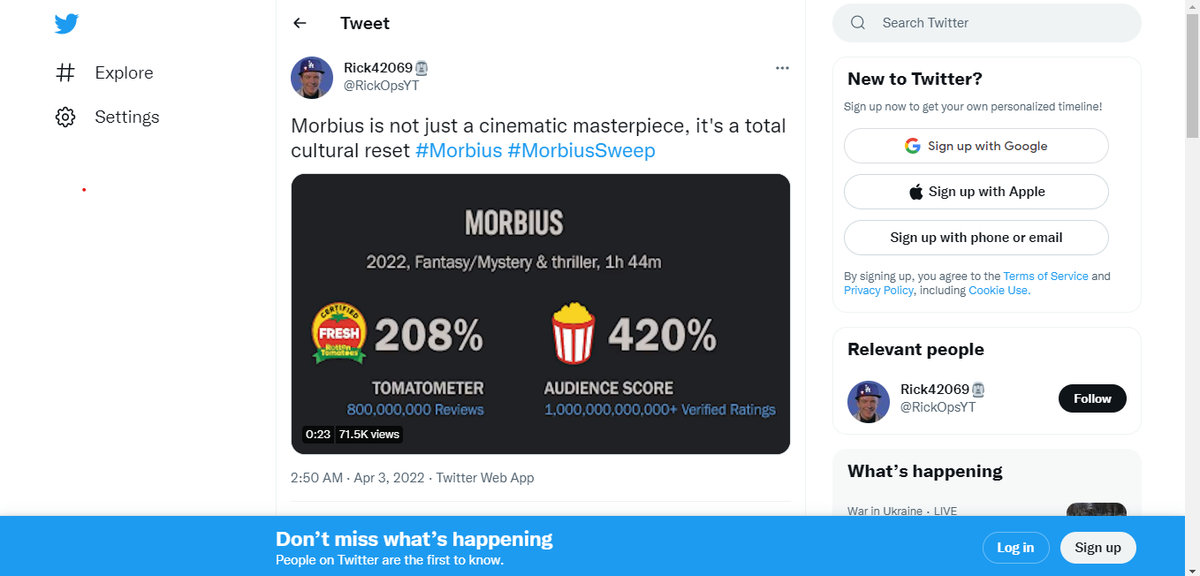Open the Settings menu item

[x=127, y=117]
